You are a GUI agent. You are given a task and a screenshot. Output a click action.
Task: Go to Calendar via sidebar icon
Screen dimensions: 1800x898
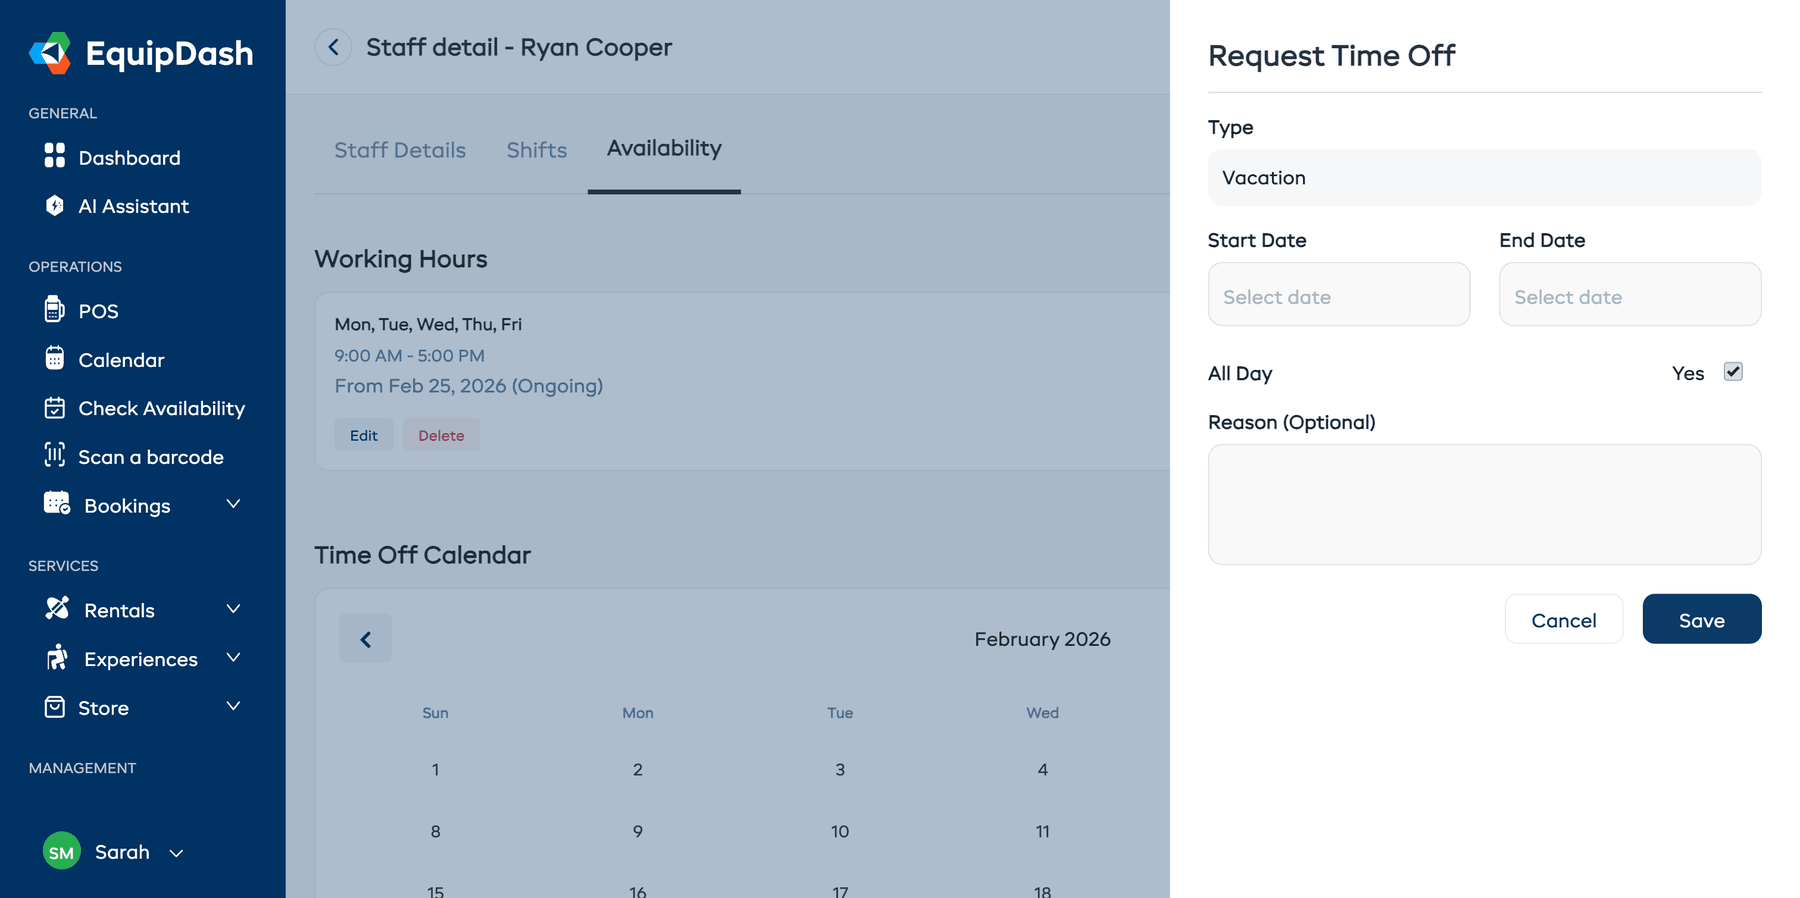(55, 358)
